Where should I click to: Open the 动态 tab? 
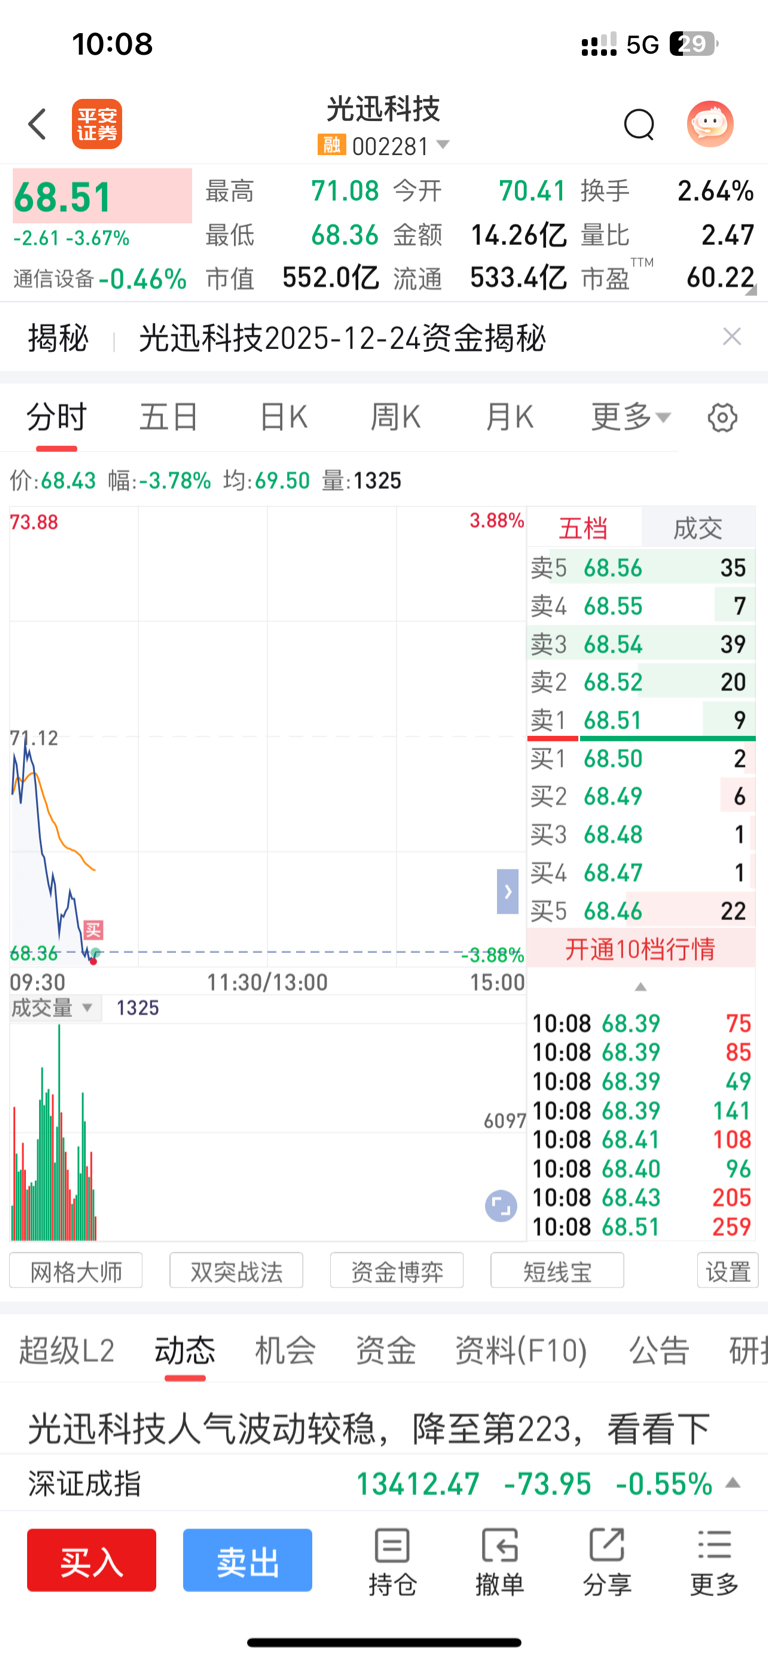click(185, 1351)
